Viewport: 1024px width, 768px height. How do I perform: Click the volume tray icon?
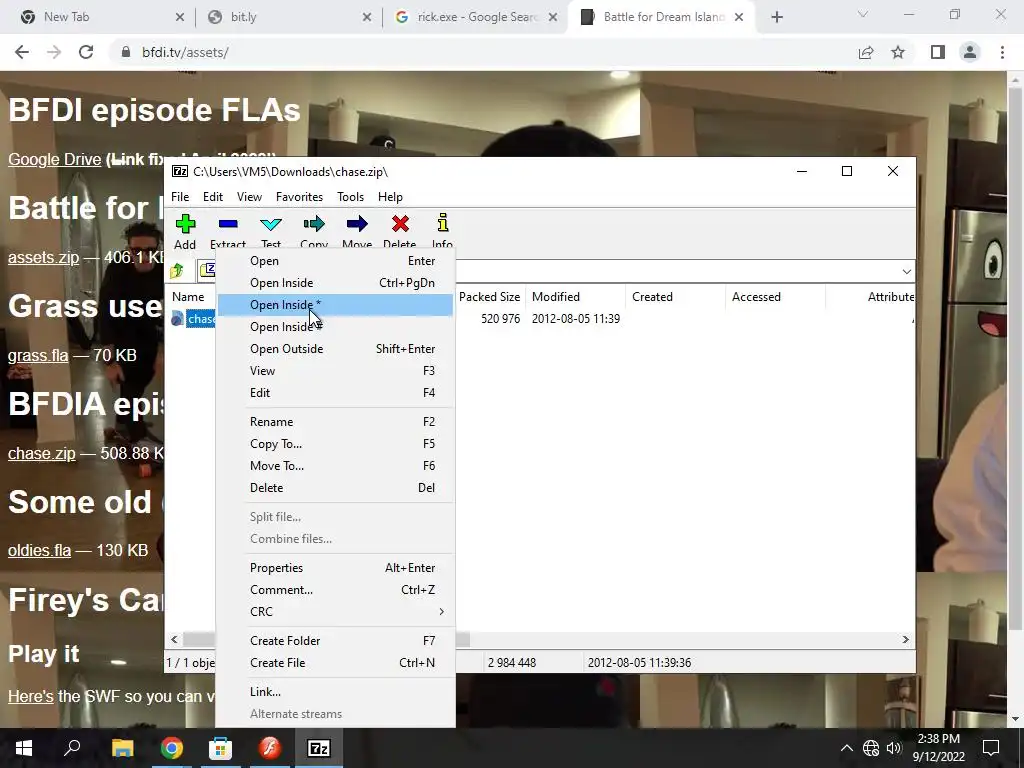tap(894, 748)
